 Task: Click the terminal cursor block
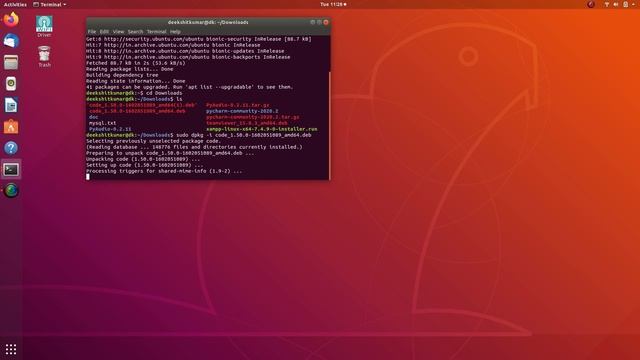[88, 177]
